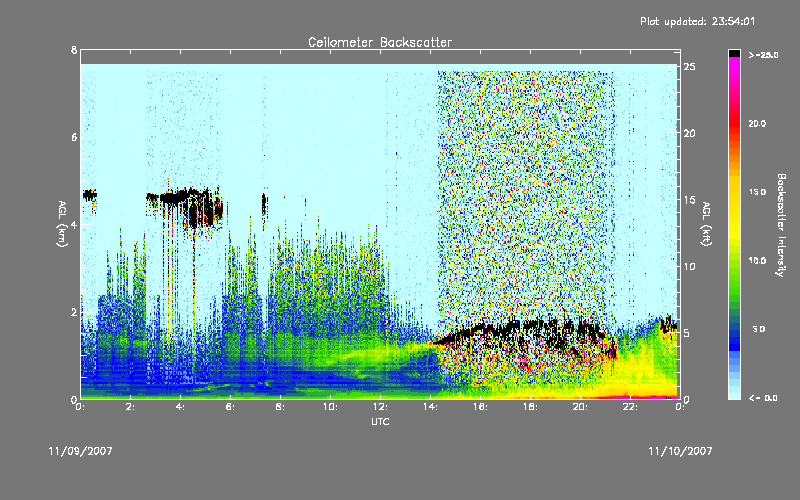
Task: Select the 'Backscatter Intensity' colorbar label
Action: pos(781,225)
